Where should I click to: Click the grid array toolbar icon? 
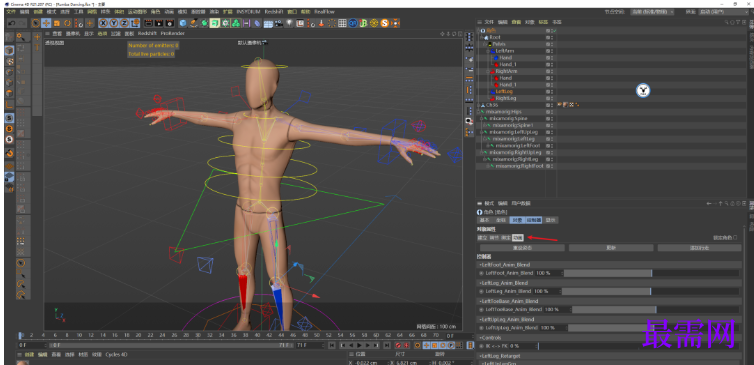point(342,23)
